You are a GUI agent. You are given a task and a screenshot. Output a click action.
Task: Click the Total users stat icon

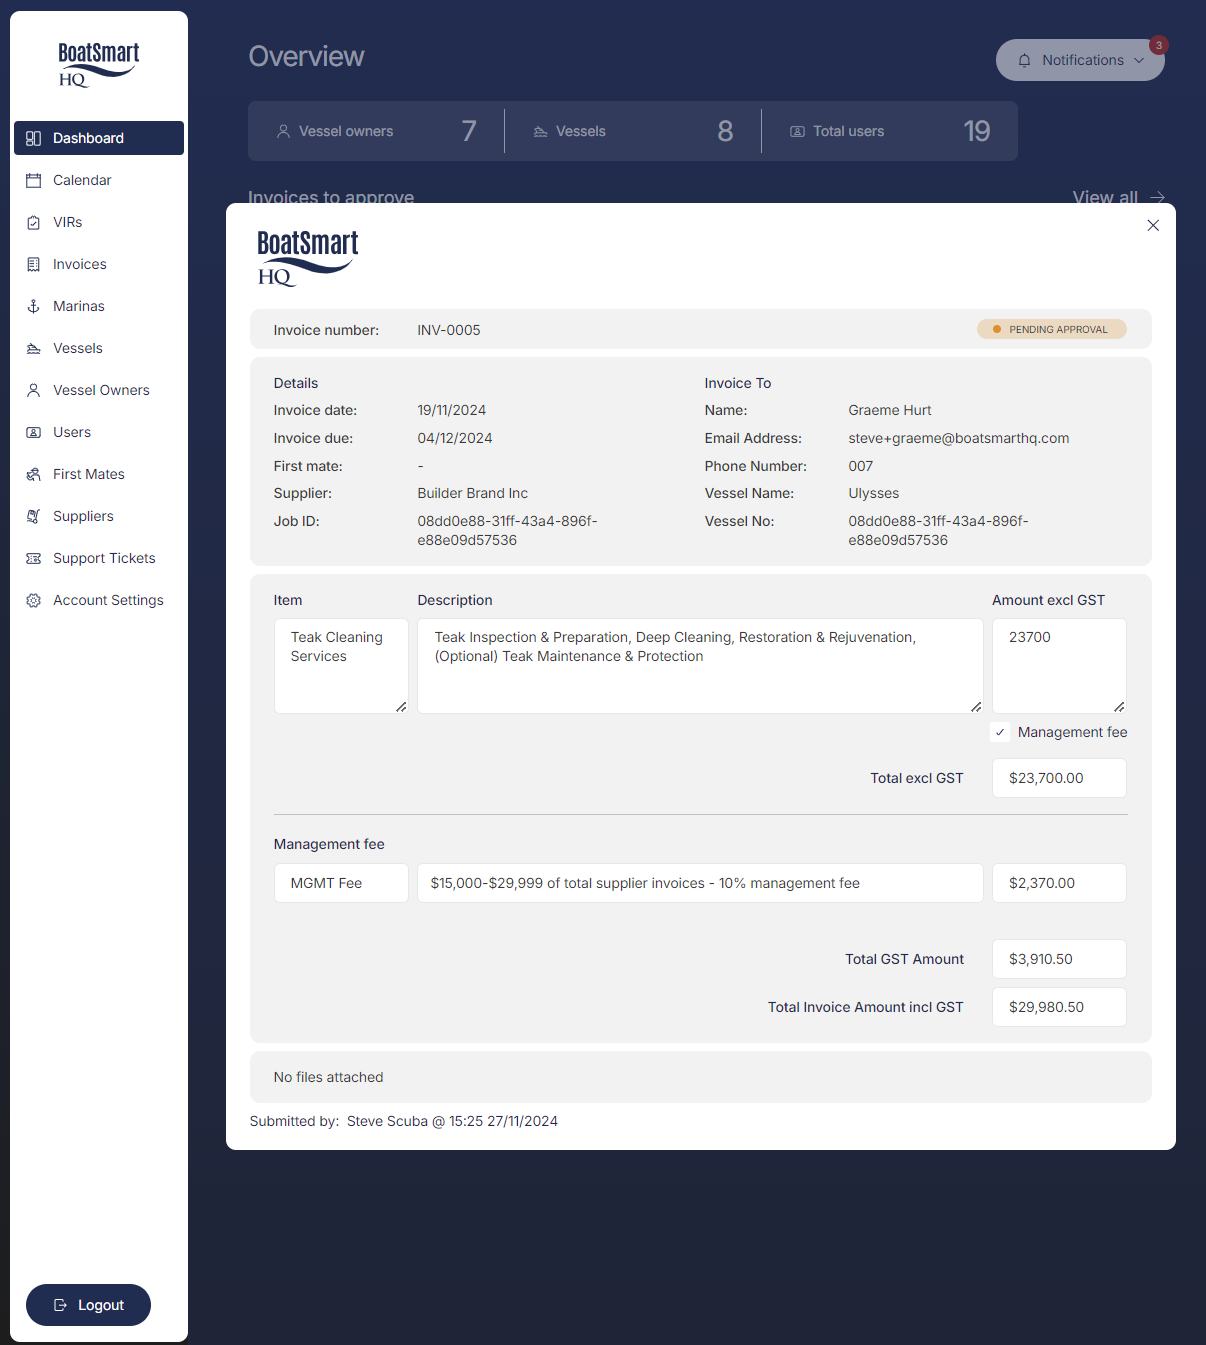tap(797, 131)
